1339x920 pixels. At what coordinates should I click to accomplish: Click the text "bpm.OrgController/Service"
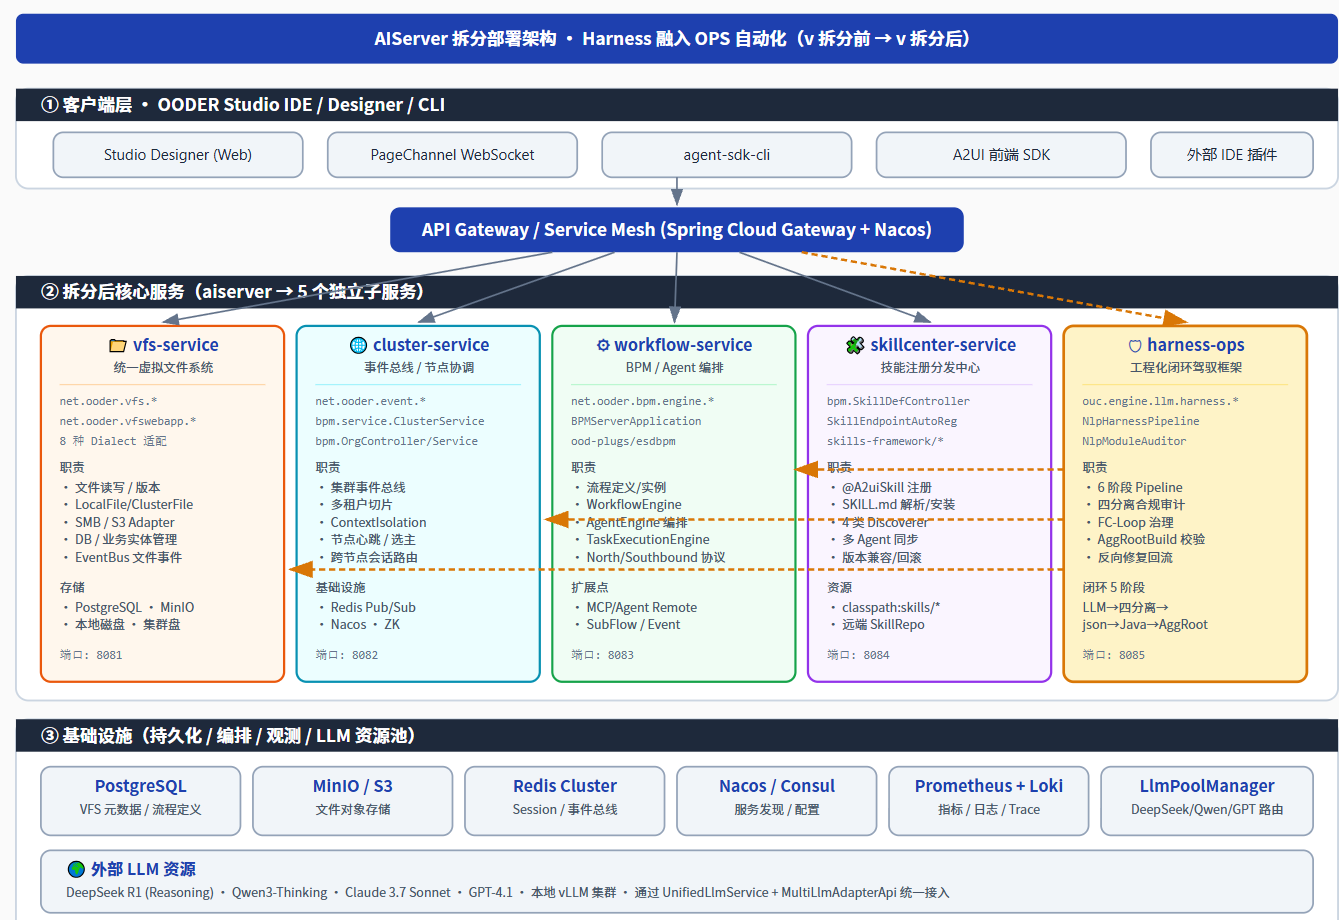coord(397,441)
